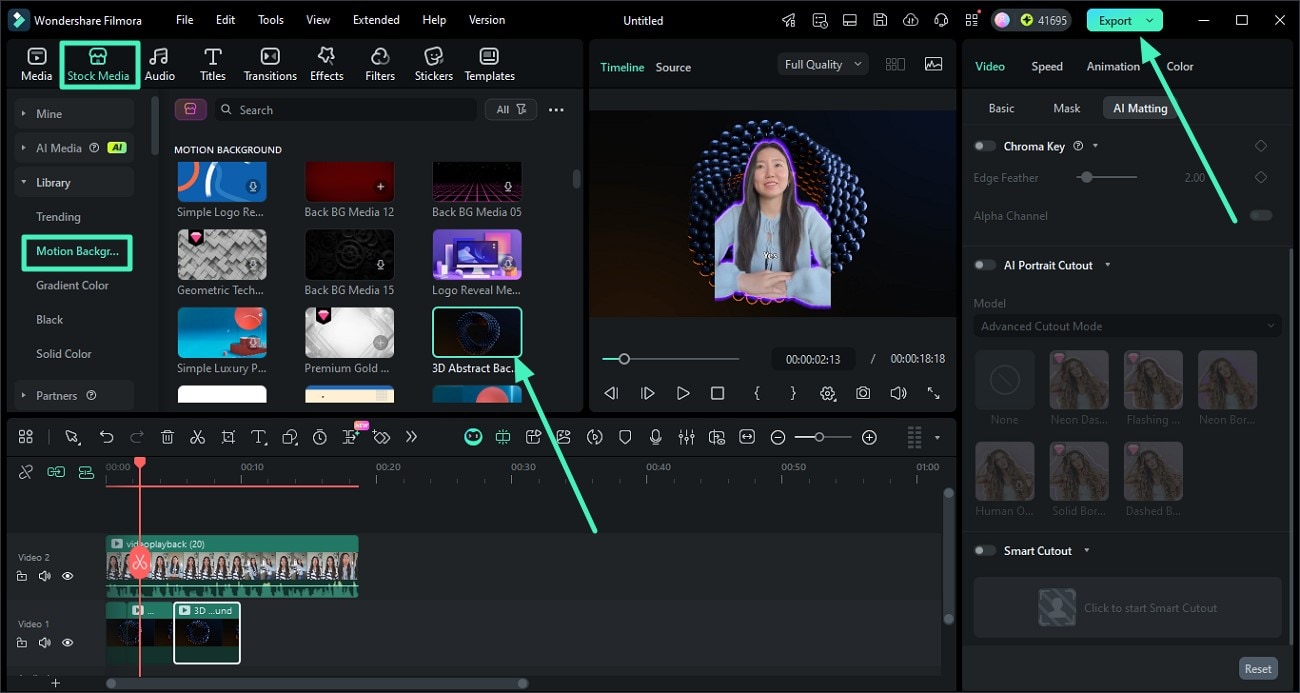Enable the Smart Cutout toggle
Viewport: 1300px width, 693px height.
tap(983, 550)
